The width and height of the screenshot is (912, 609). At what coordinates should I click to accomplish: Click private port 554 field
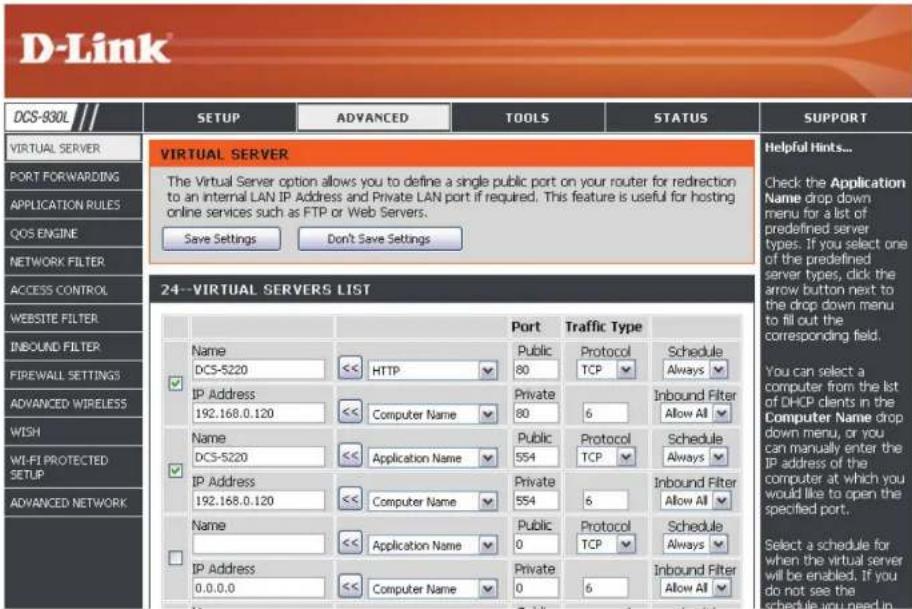point(535,501)
